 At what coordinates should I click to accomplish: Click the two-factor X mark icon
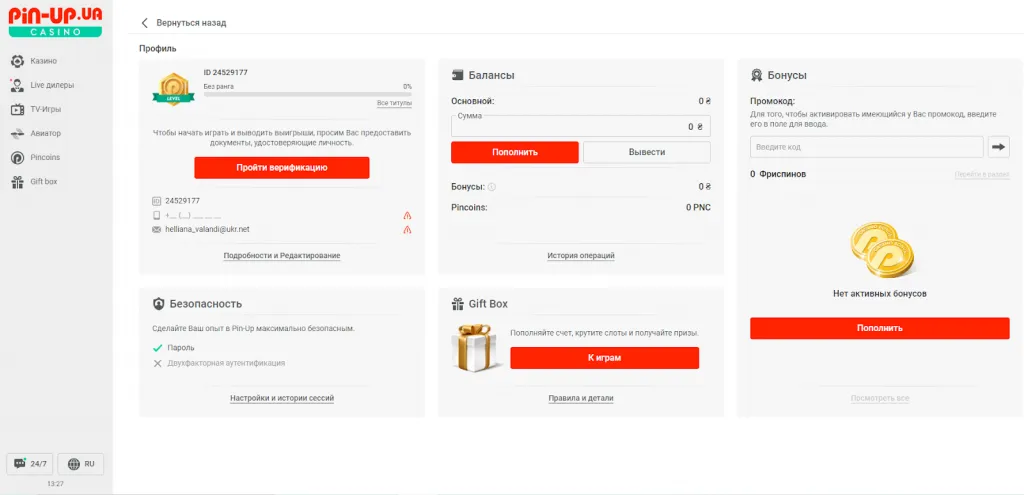[x=157, y=363]
